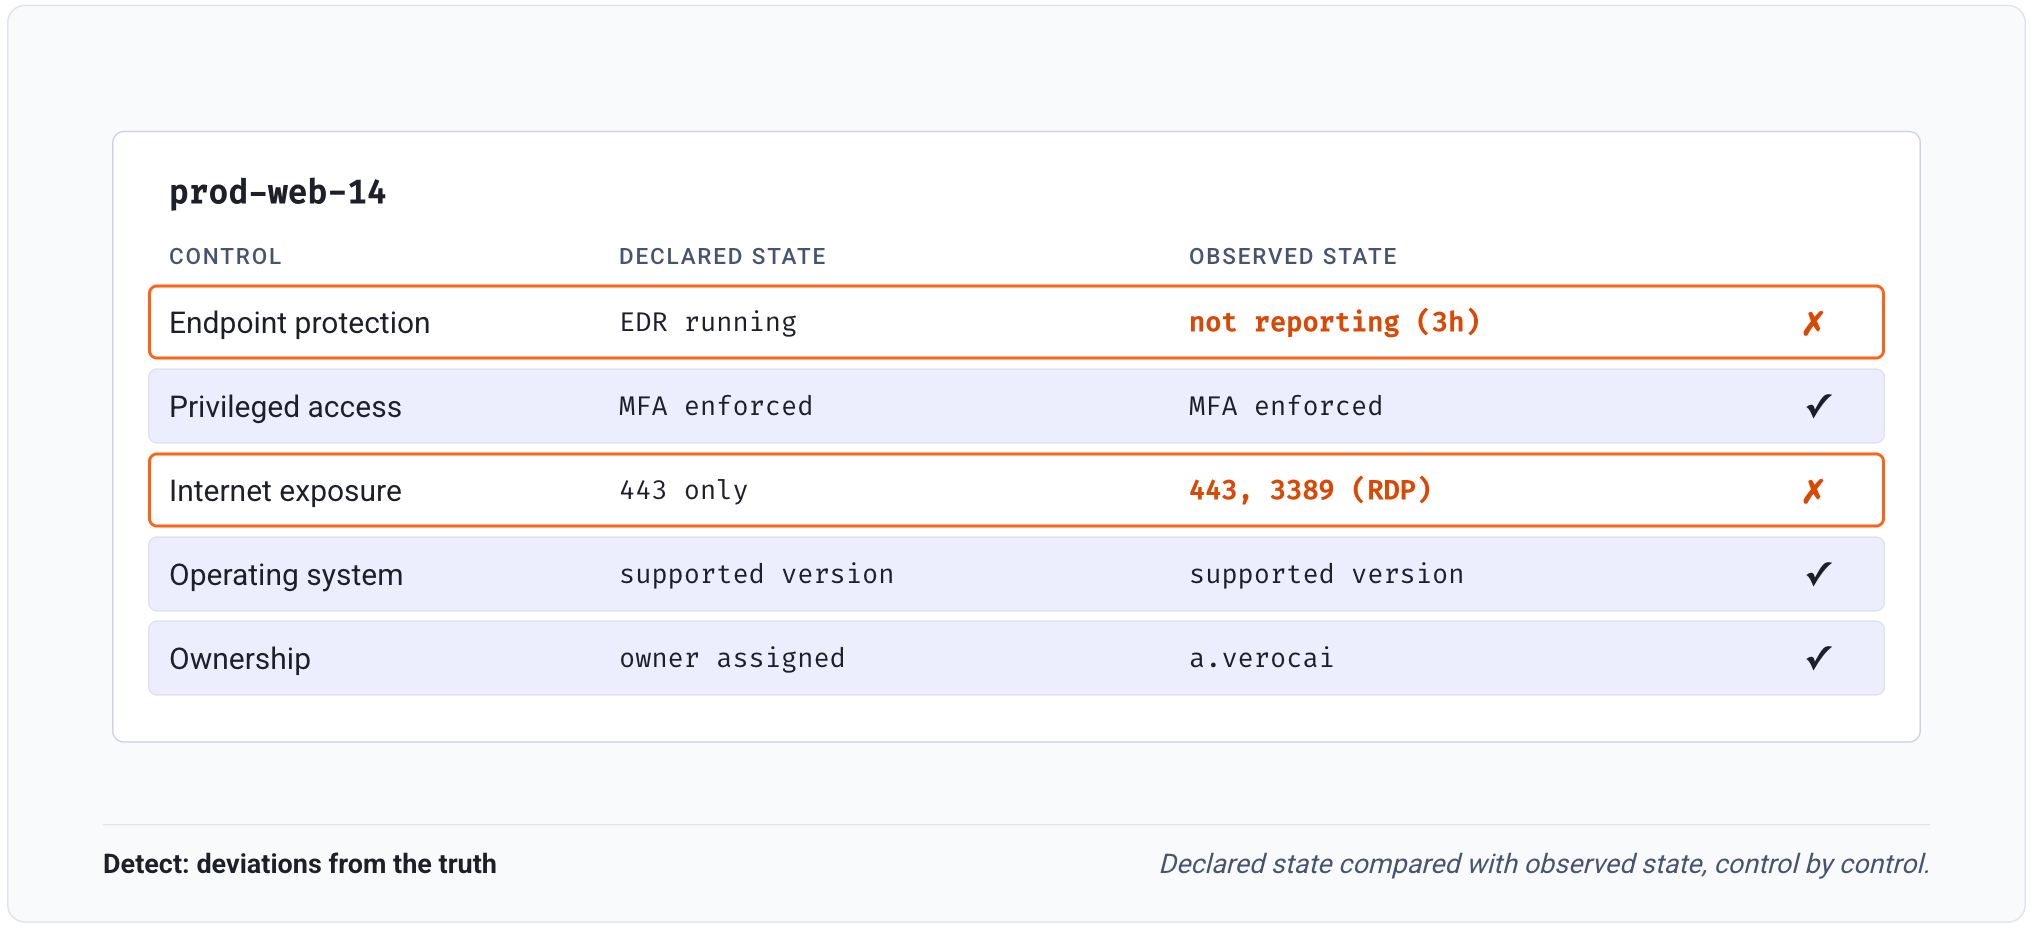This screenshot has height=928, width=2030.
Task: Click the 'a.verocai' owner value
Action: pos(1261,658)
